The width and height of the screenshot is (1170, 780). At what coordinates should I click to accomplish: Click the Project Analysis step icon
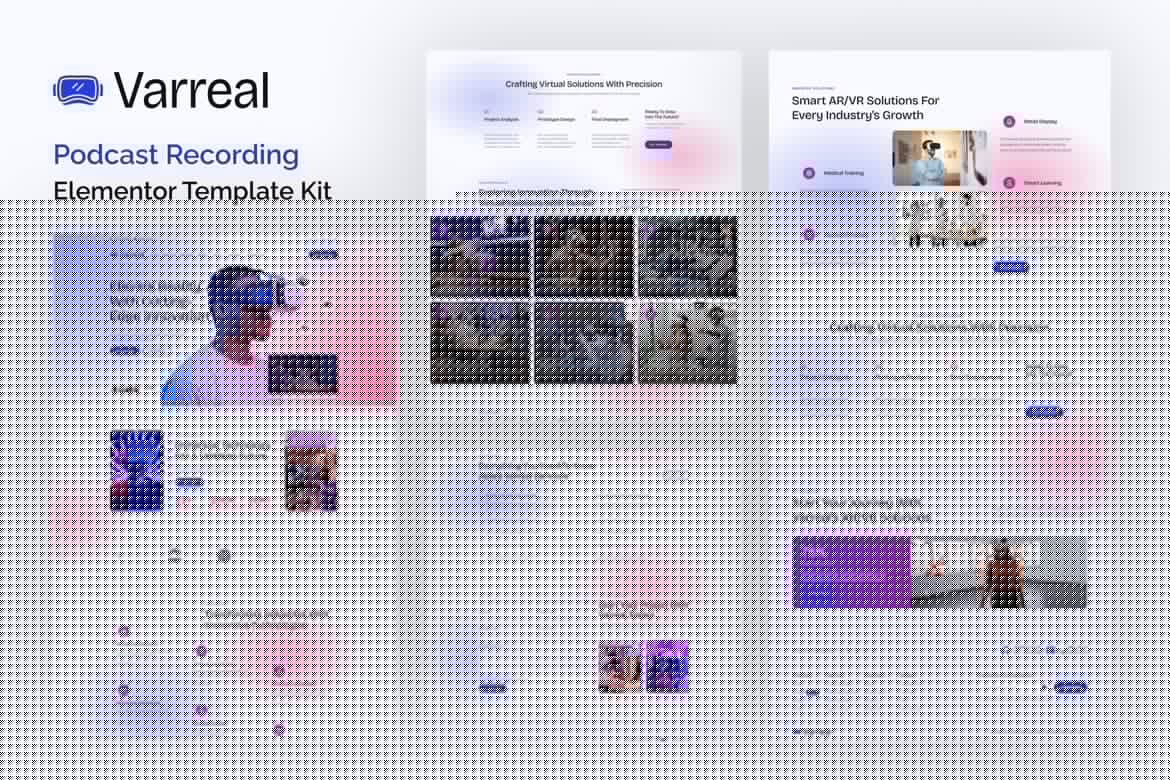pos(487,111)
